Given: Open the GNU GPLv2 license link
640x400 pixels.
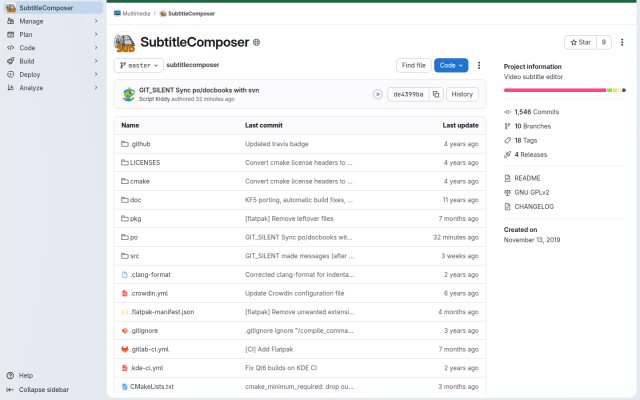Looking at the screenshot, I should click(531, 193).
